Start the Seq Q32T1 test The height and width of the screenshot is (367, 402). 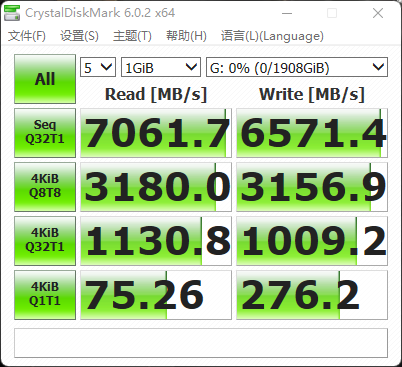45,133
